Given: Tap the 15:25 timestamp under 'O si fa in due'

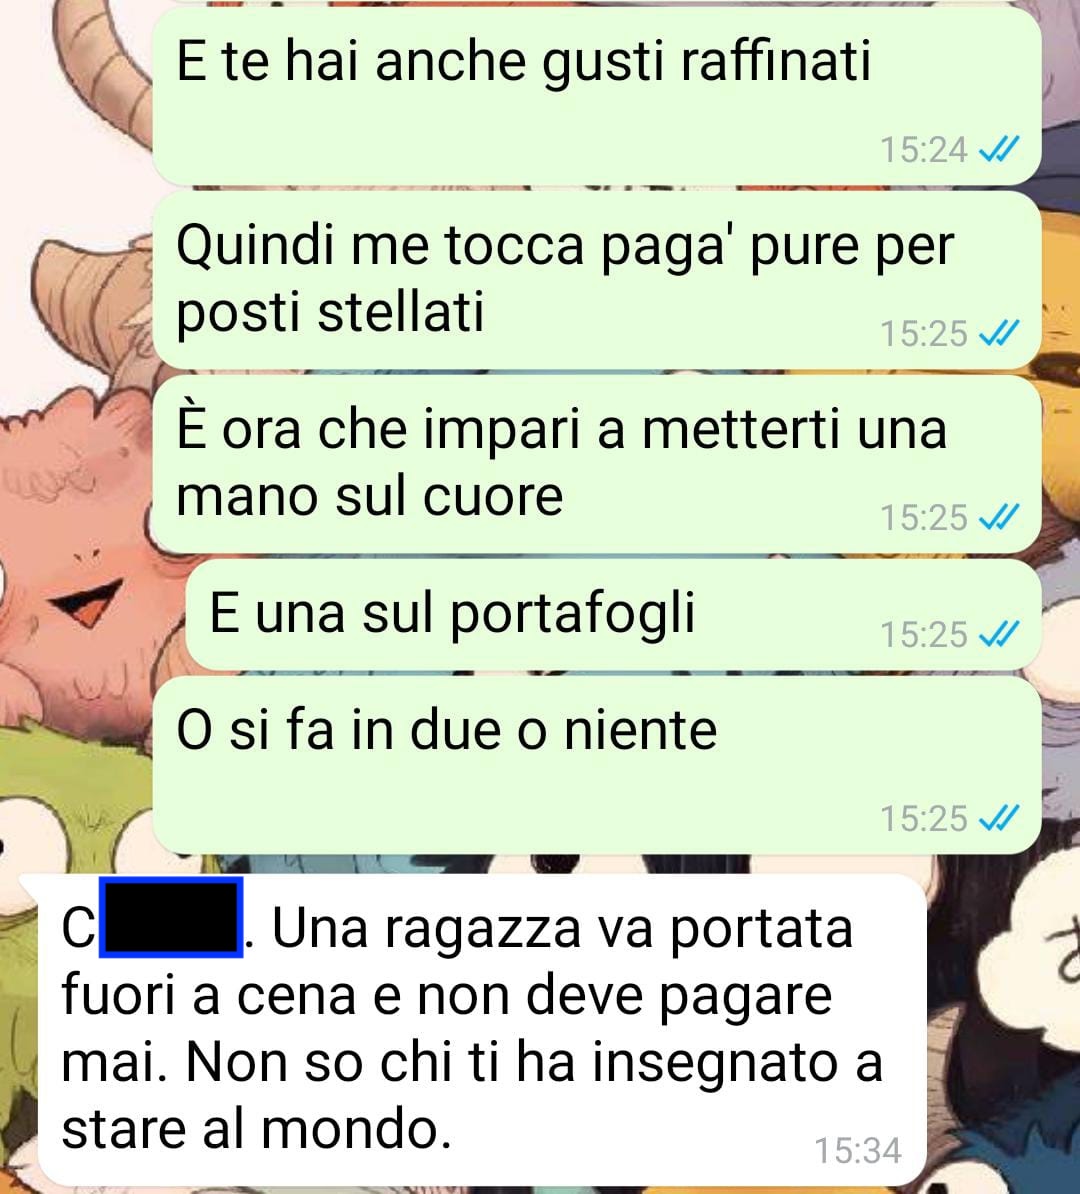Looking at the screenshot, I should [923, 818].
